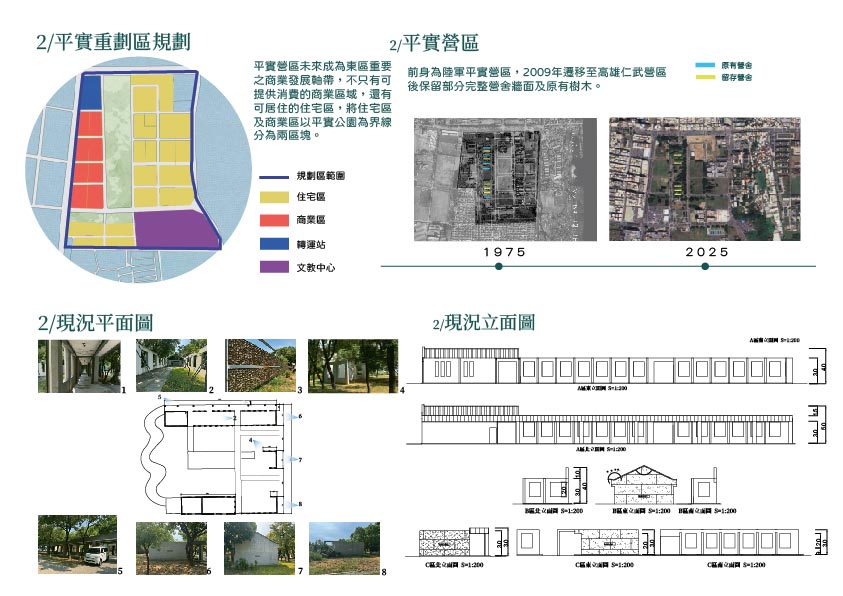Click the blue 轉運站 legend swatch
Image resolution: width=843 pixels, height=596 pixels.
click(274, 244)
